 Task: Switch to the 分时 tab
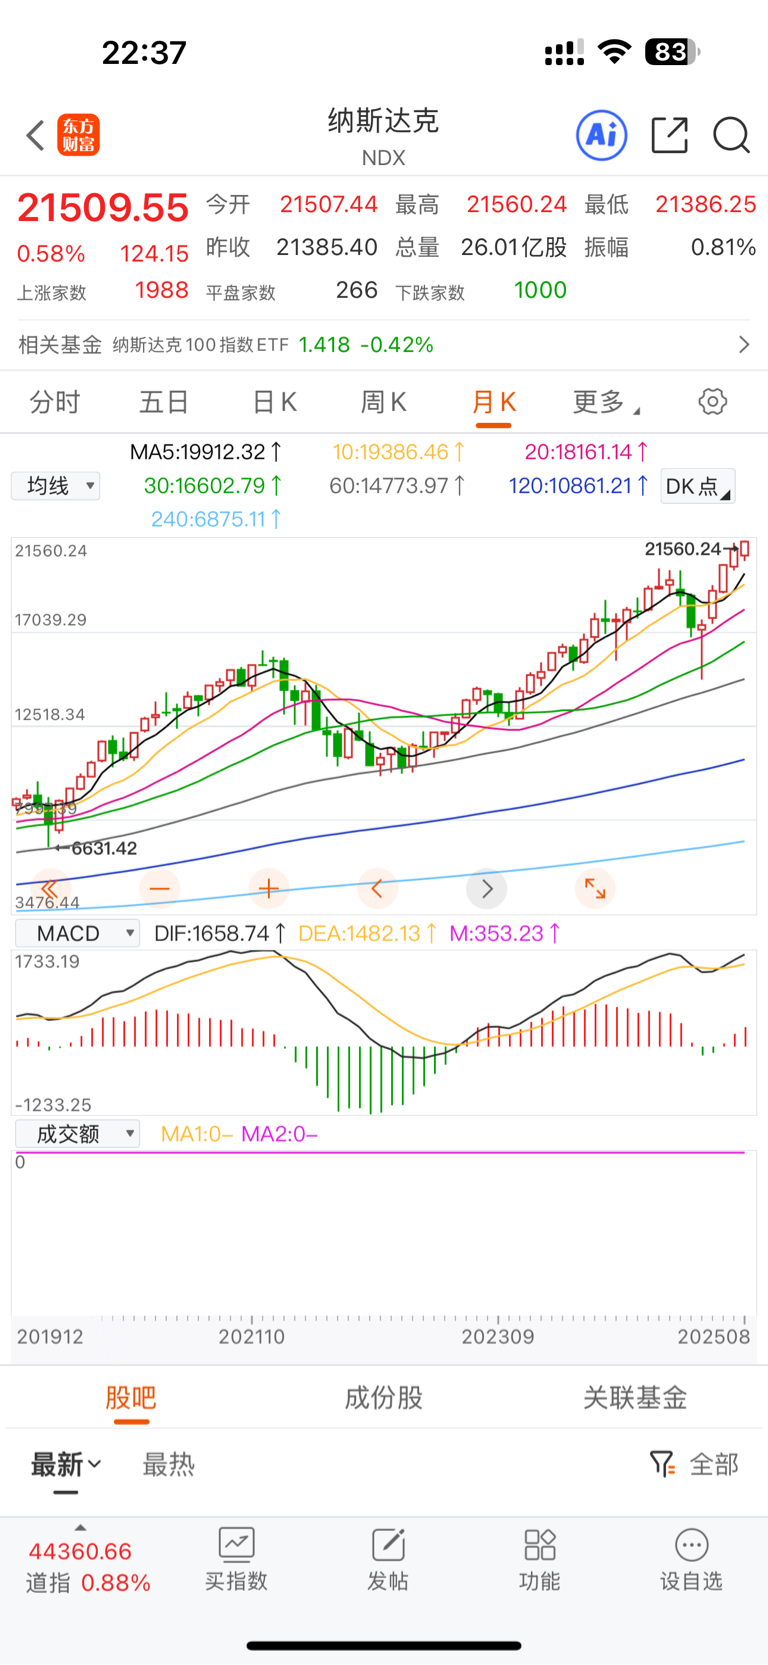tap(55, 402)
